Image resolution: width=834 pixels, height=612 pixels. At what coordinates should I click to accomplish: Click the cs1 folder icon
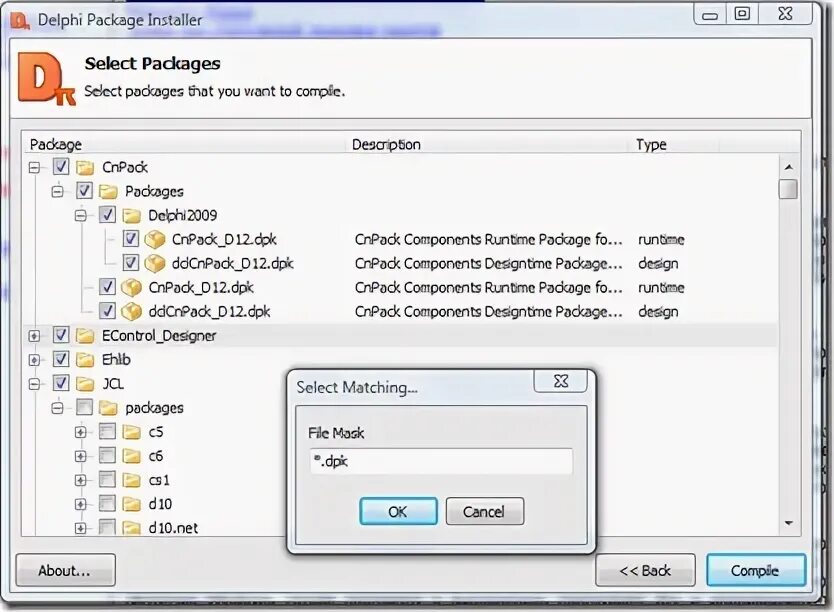(x=131, y=480)
